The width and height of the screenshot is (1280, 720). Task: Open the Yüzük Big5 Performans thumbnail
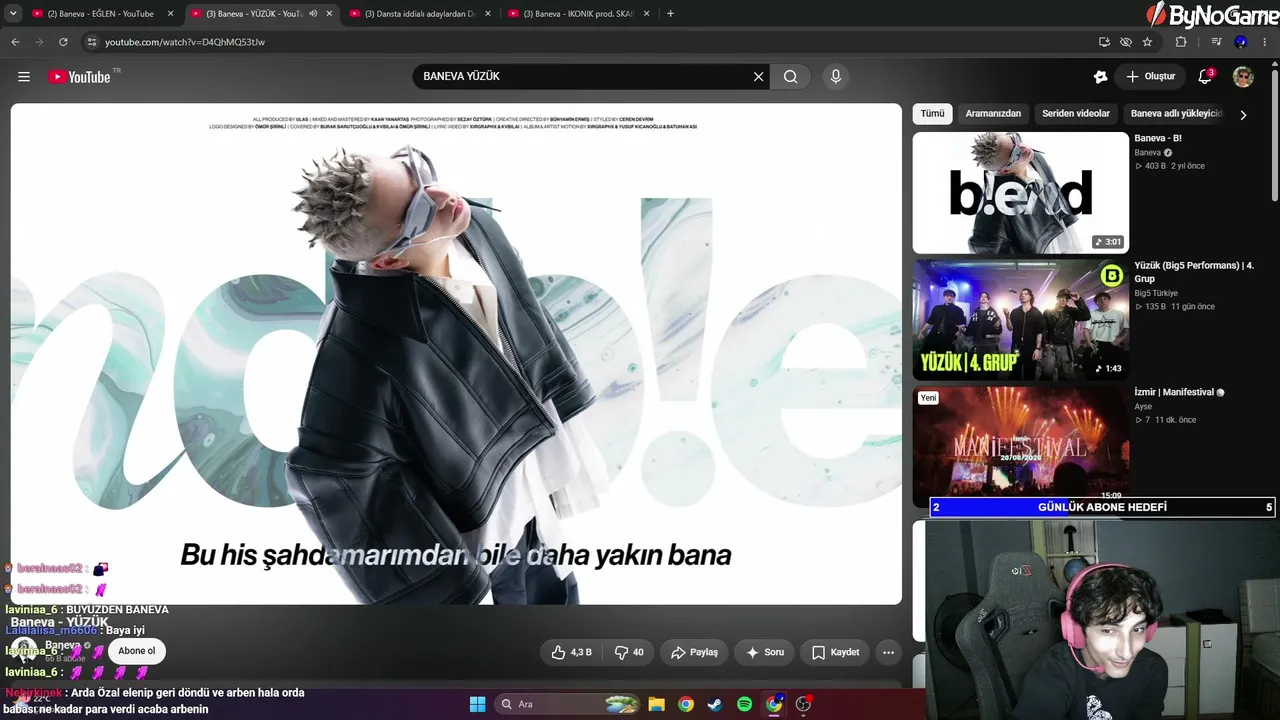1021,320
